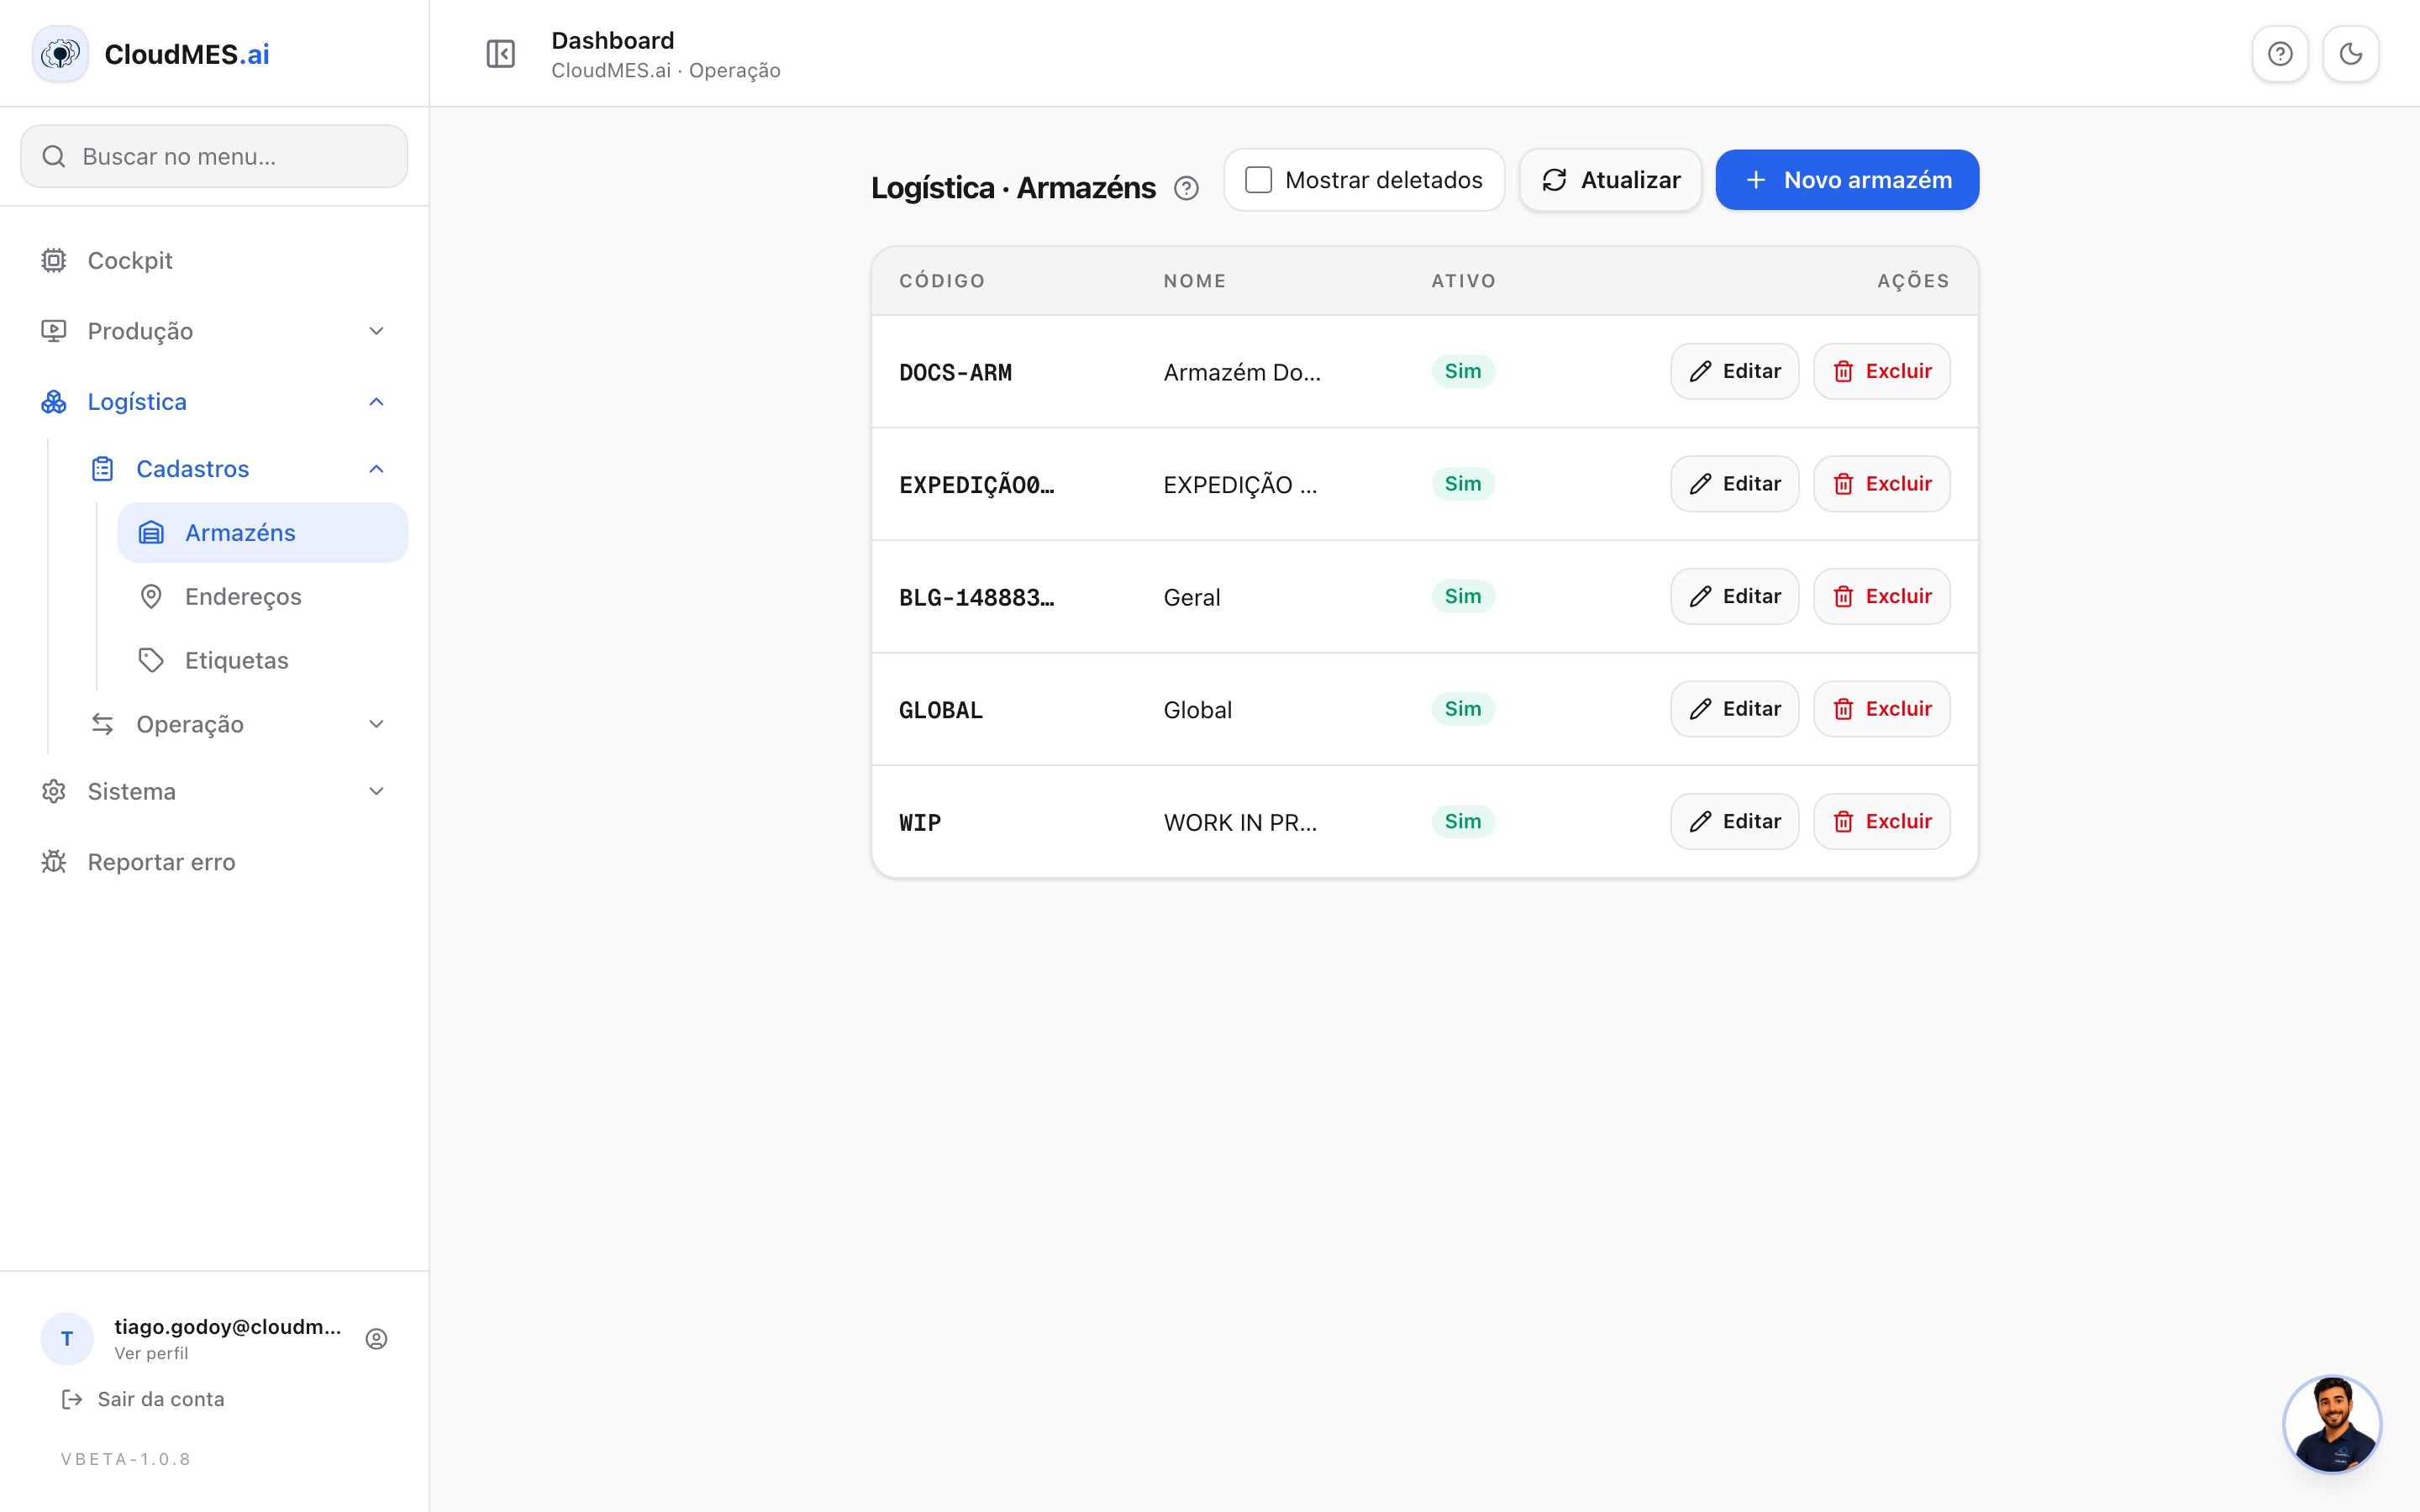Viewport: 2420px width, 1512px height.
Task: Collapse the sidebar with the panel icon
Action: 500,54
